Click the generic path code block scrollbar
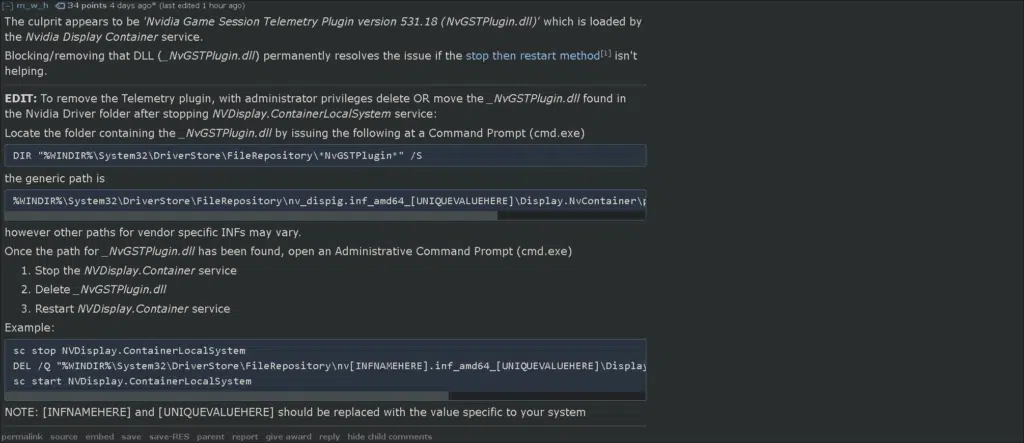 pos(251,215)
